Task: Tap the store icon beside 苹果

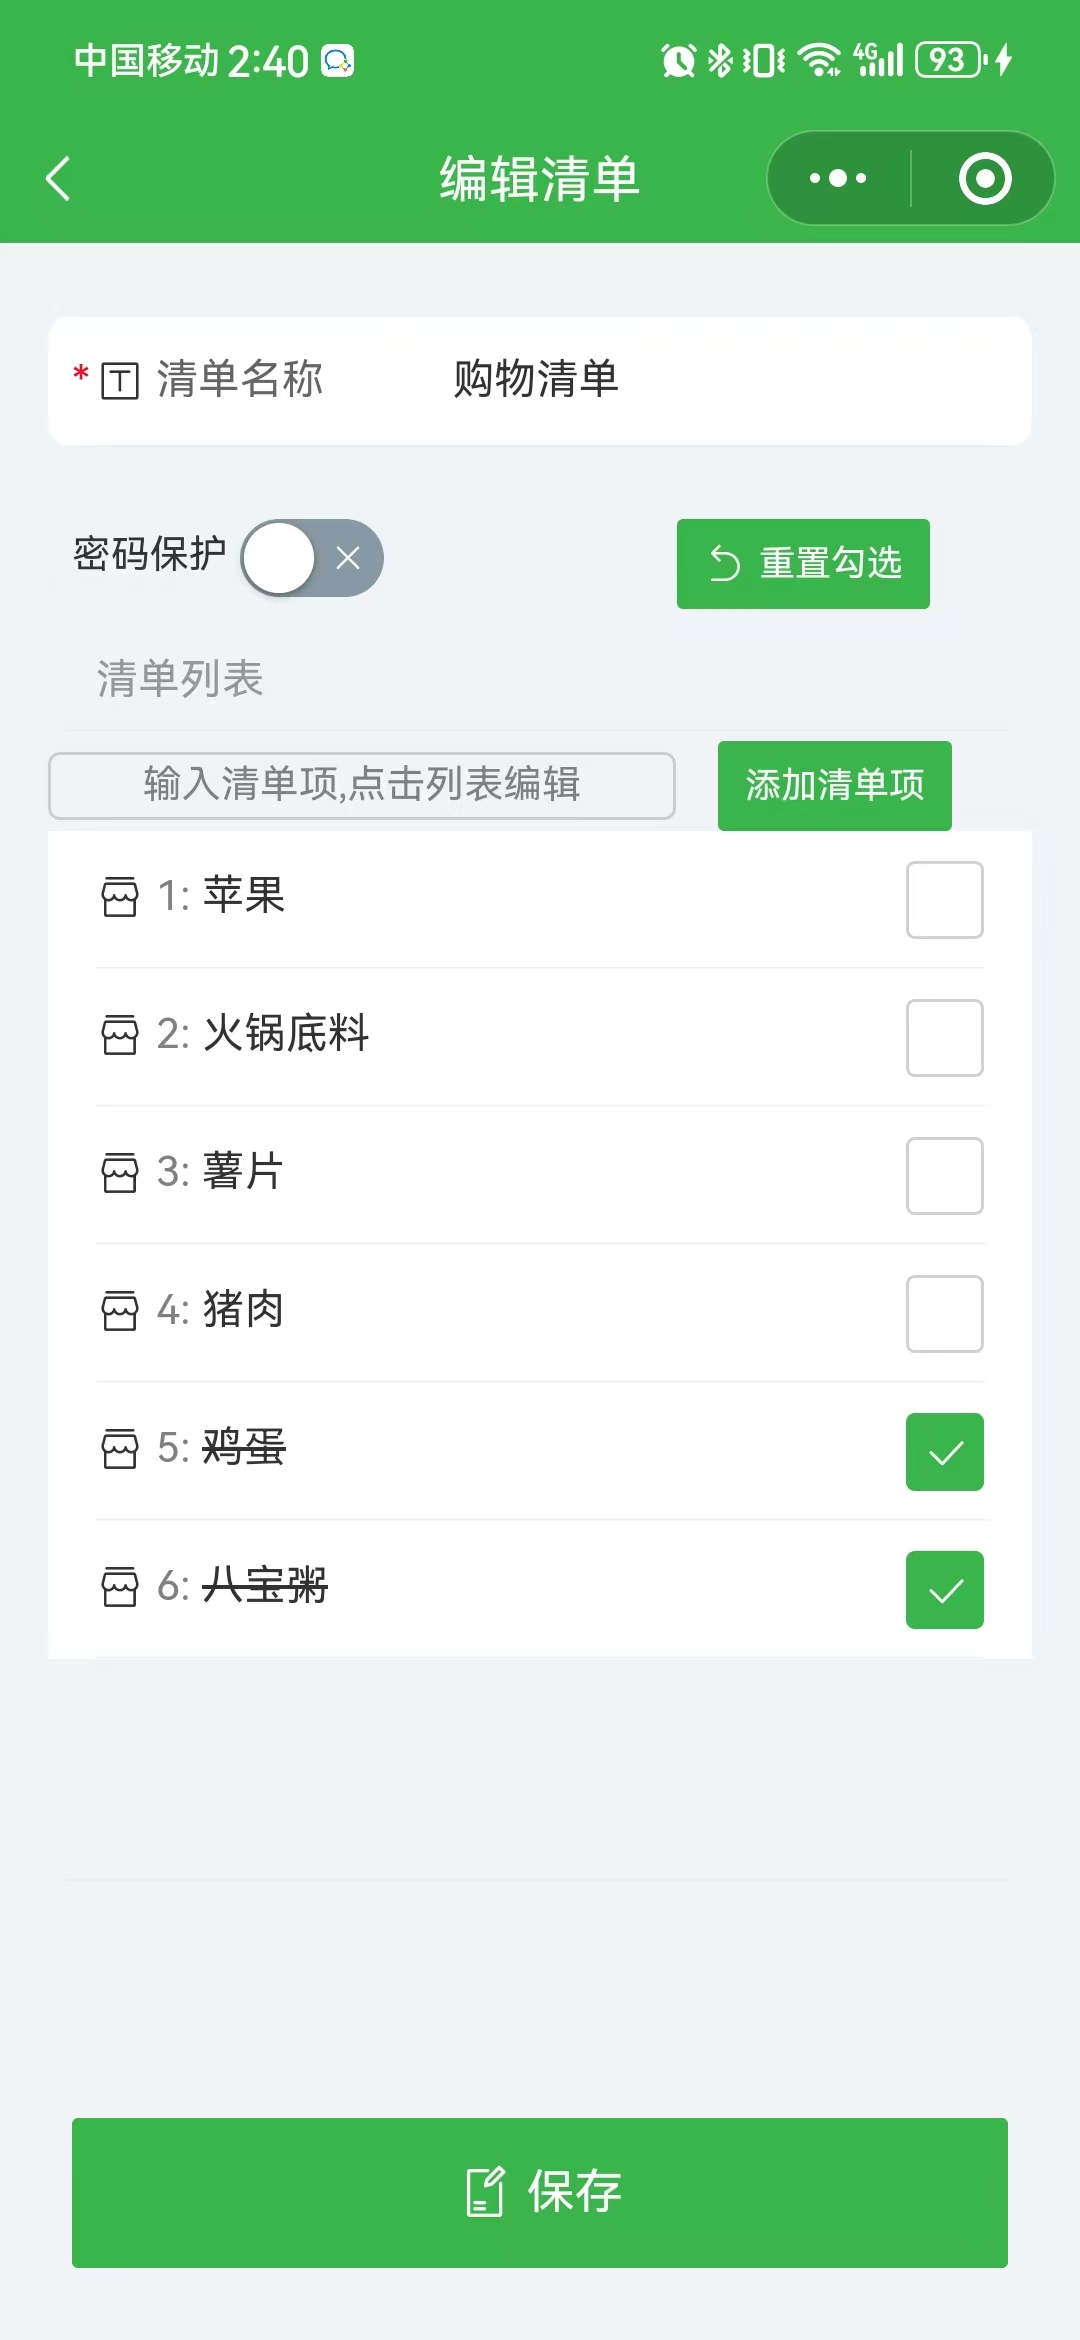Action: (x=120, y=897)
